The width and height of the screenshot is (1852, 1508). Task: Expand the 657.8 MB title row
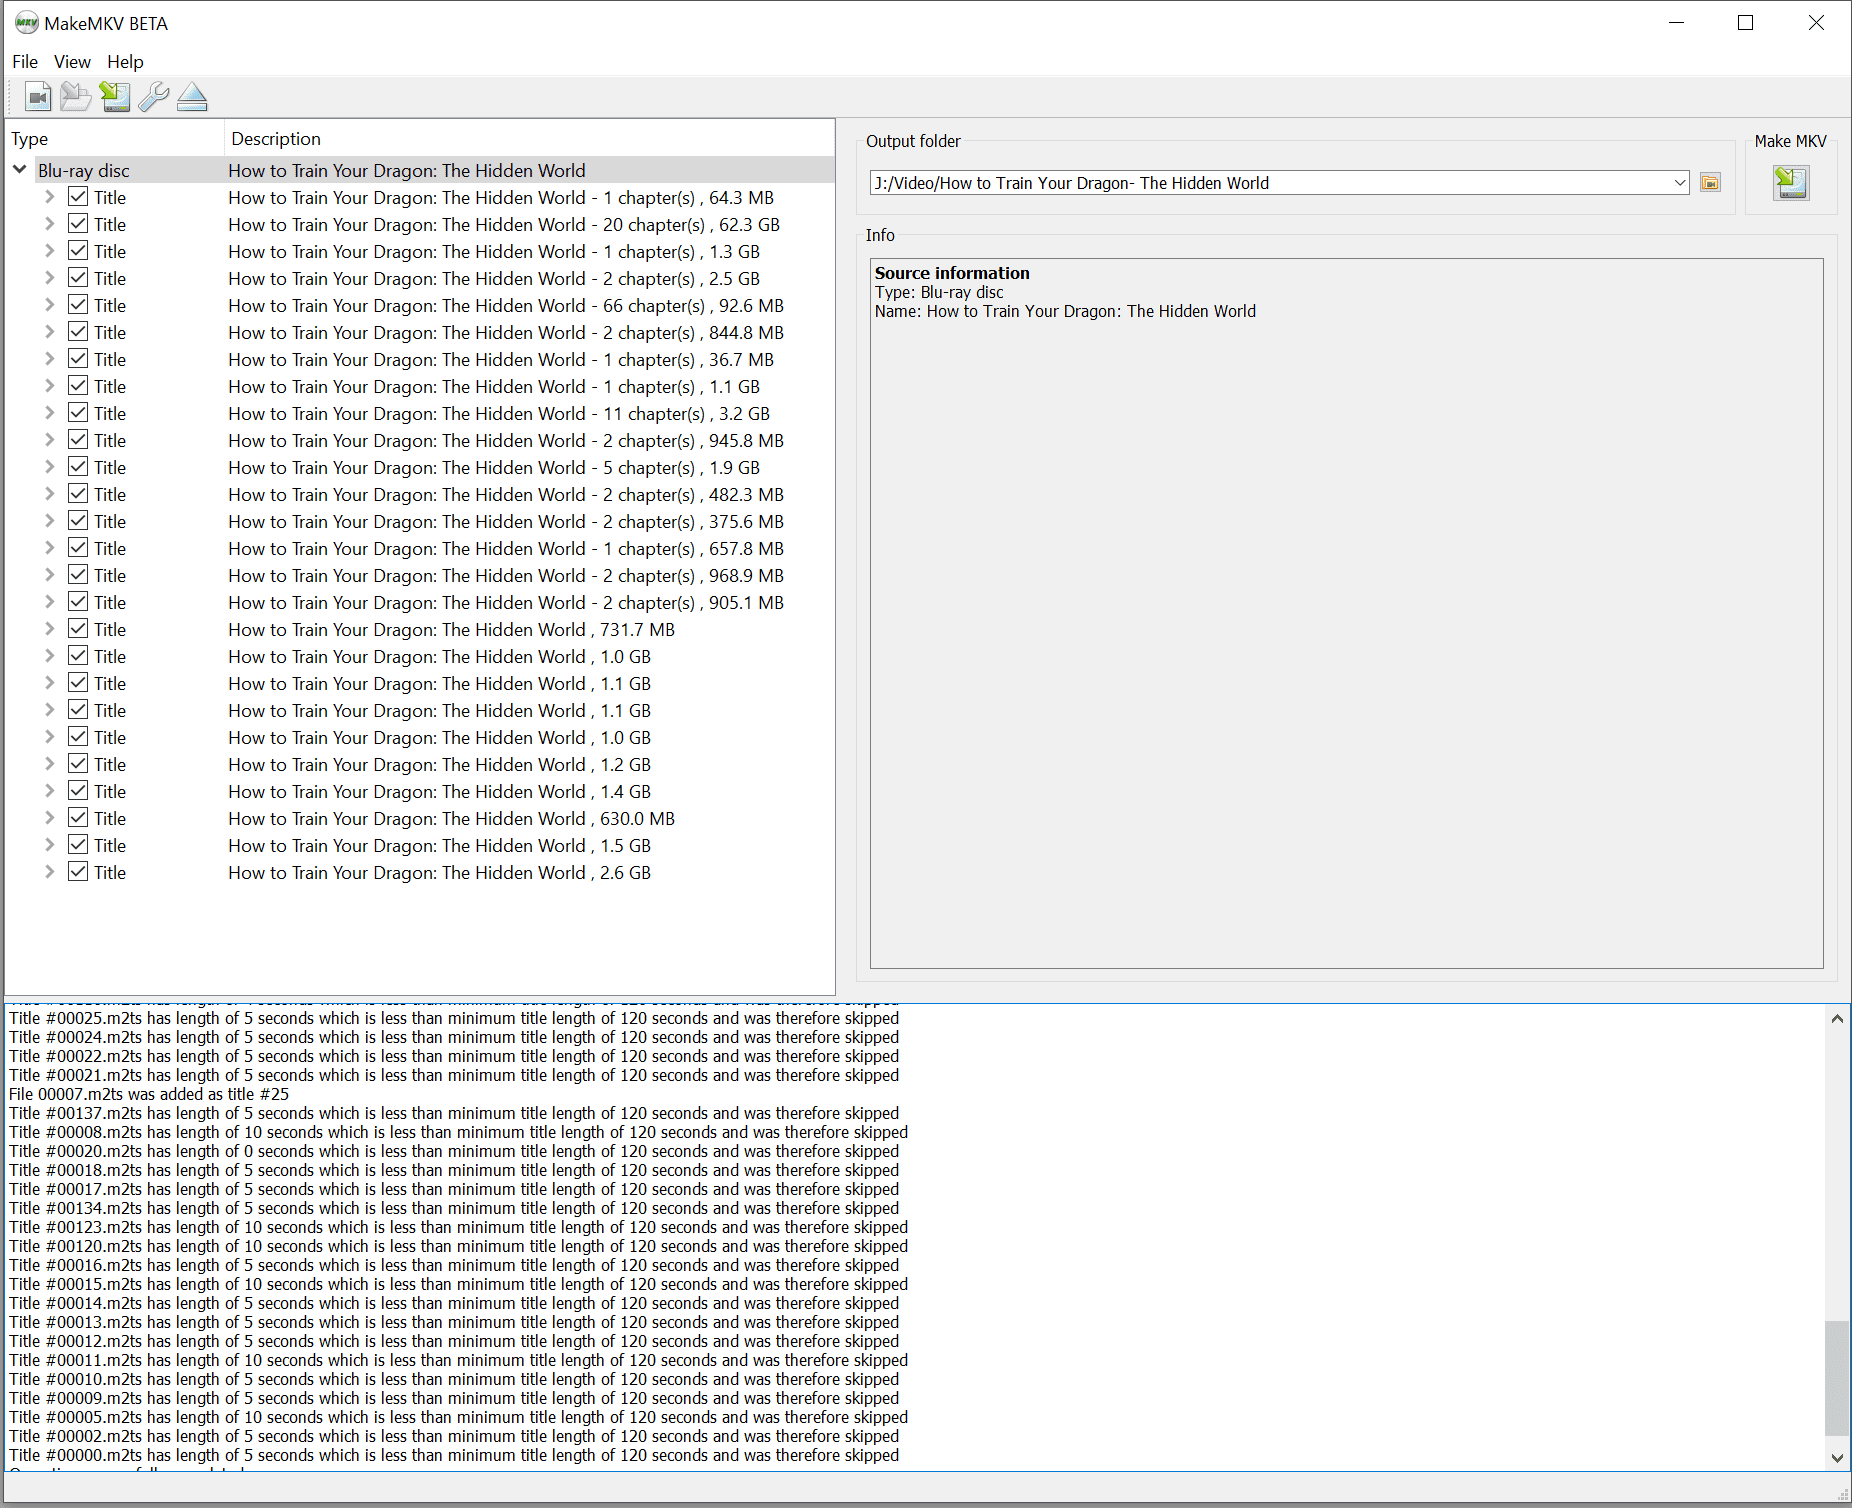coord(49,548)
